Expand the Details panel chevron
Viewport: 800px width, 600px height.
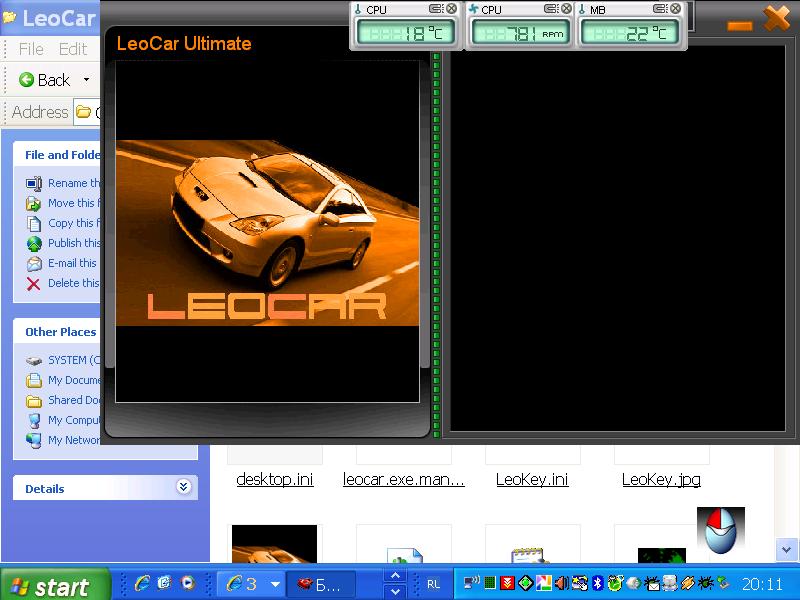[x=183, y=487]
